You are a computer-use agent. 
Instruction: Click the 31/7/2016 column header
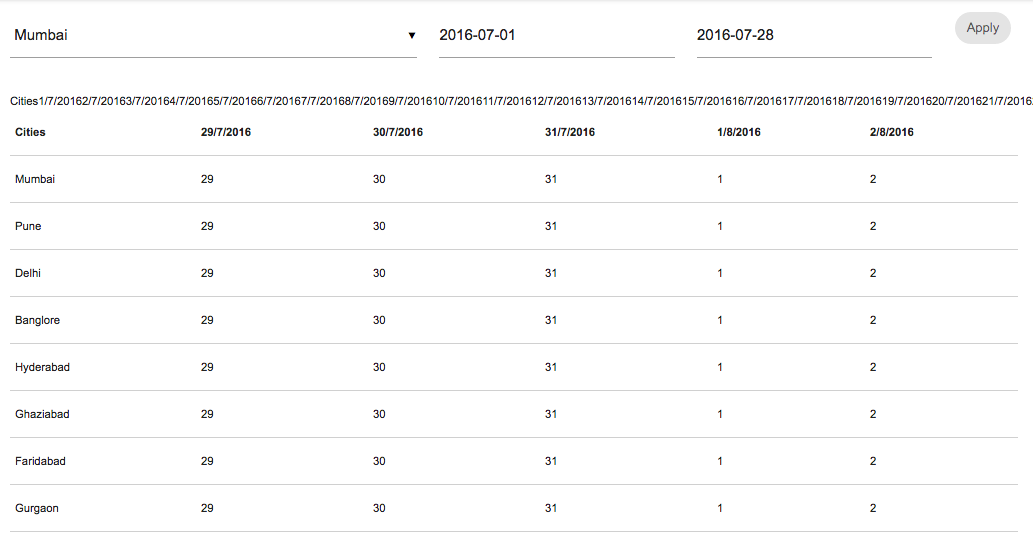click(x=570, y=132)
